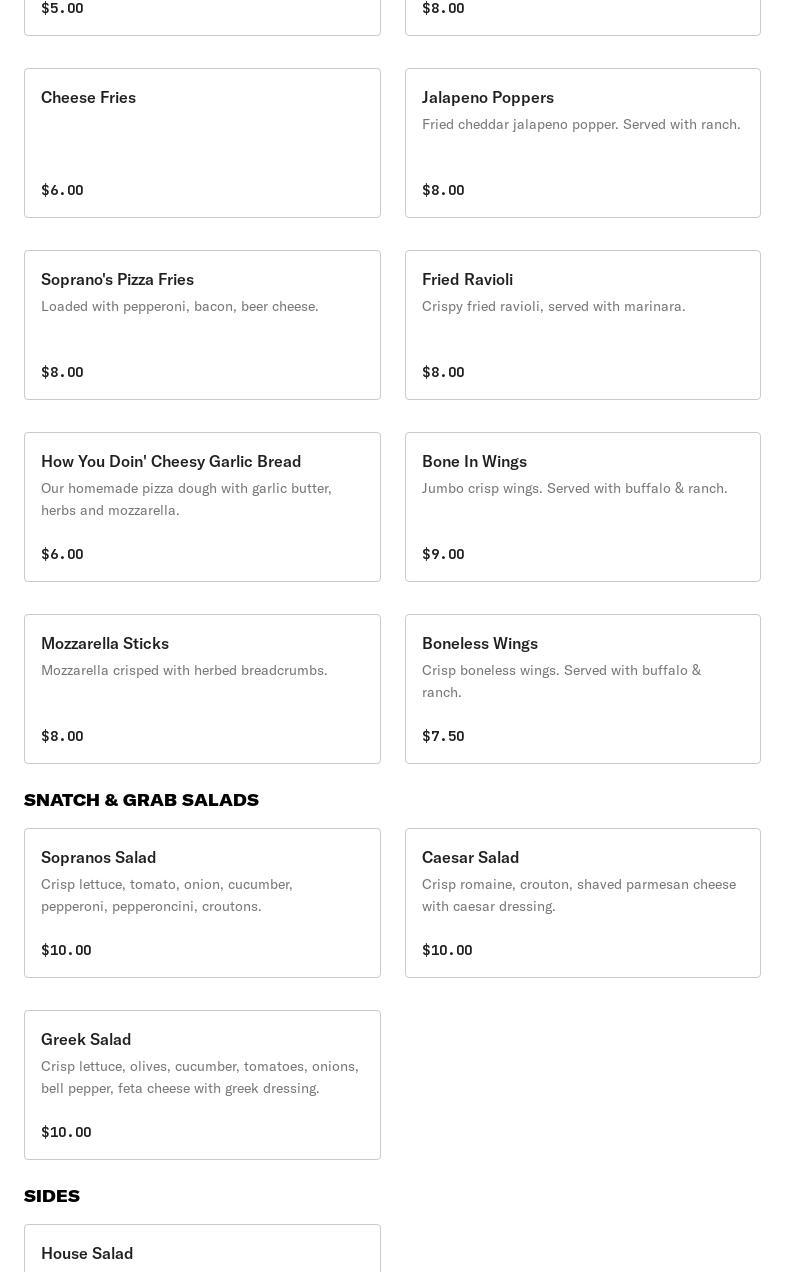Click the Snatch & Grab Salads heading
Viewport: 785px width, 1272px height.
pos(141,800)
